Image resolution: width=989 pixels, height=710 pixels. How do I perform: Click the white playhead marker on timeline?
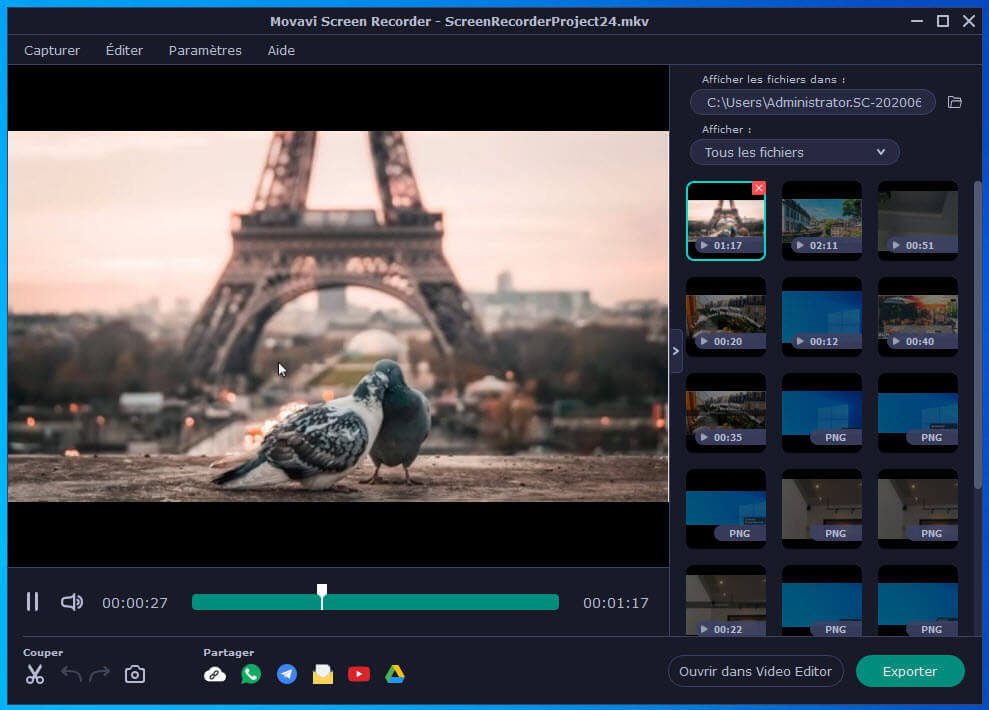[x=322, y=596]
